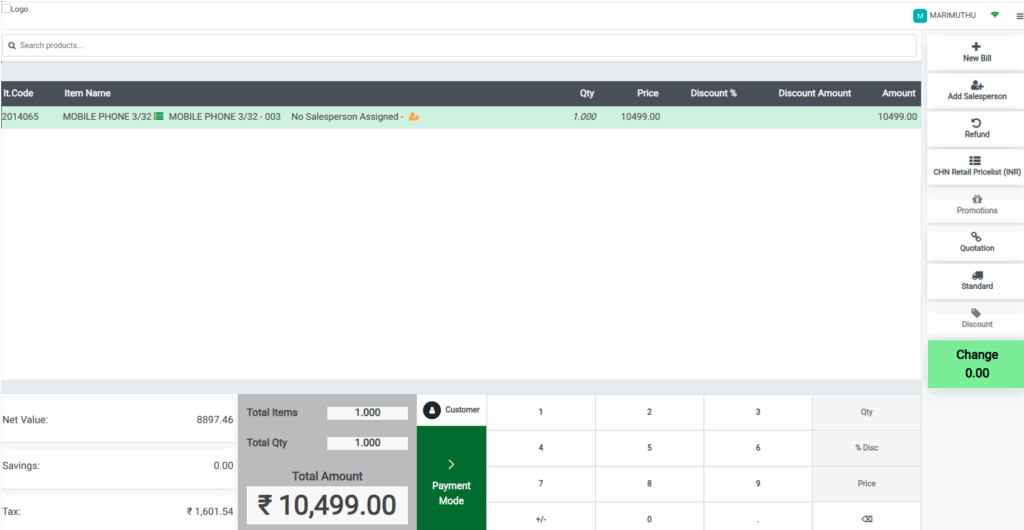Click item code 2014065 in the row
The width and height of the screenshot is (1024, 530).
(x=20, y=117)
